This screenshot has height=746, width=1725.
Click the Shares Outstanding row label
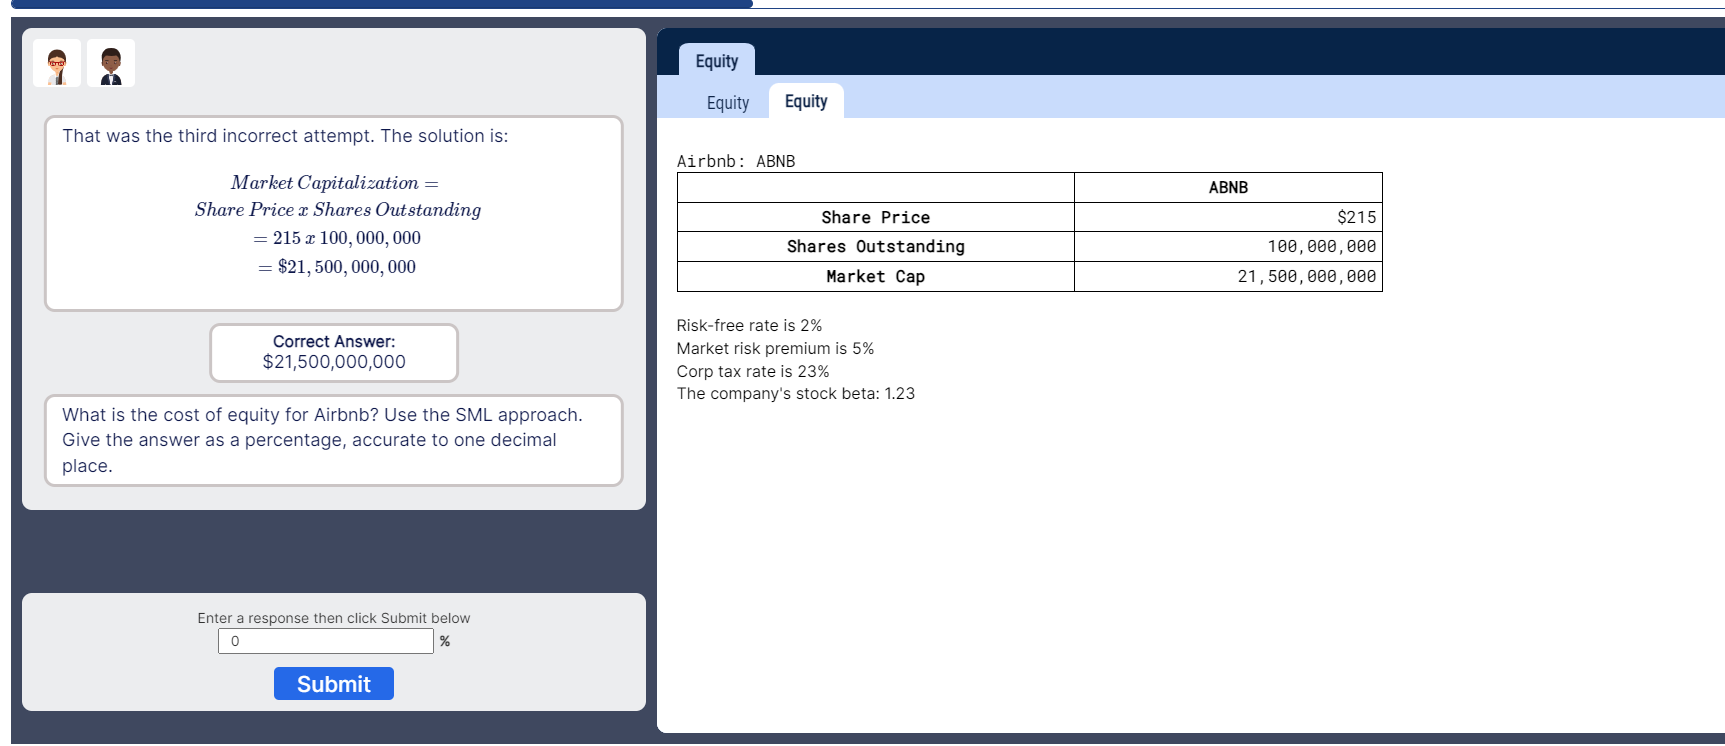pyautogui.click(x=876, y=246)
